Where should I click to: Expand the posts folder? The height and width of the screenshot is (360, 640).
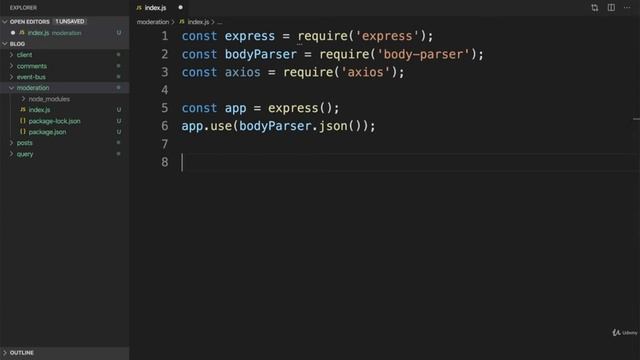11,143
